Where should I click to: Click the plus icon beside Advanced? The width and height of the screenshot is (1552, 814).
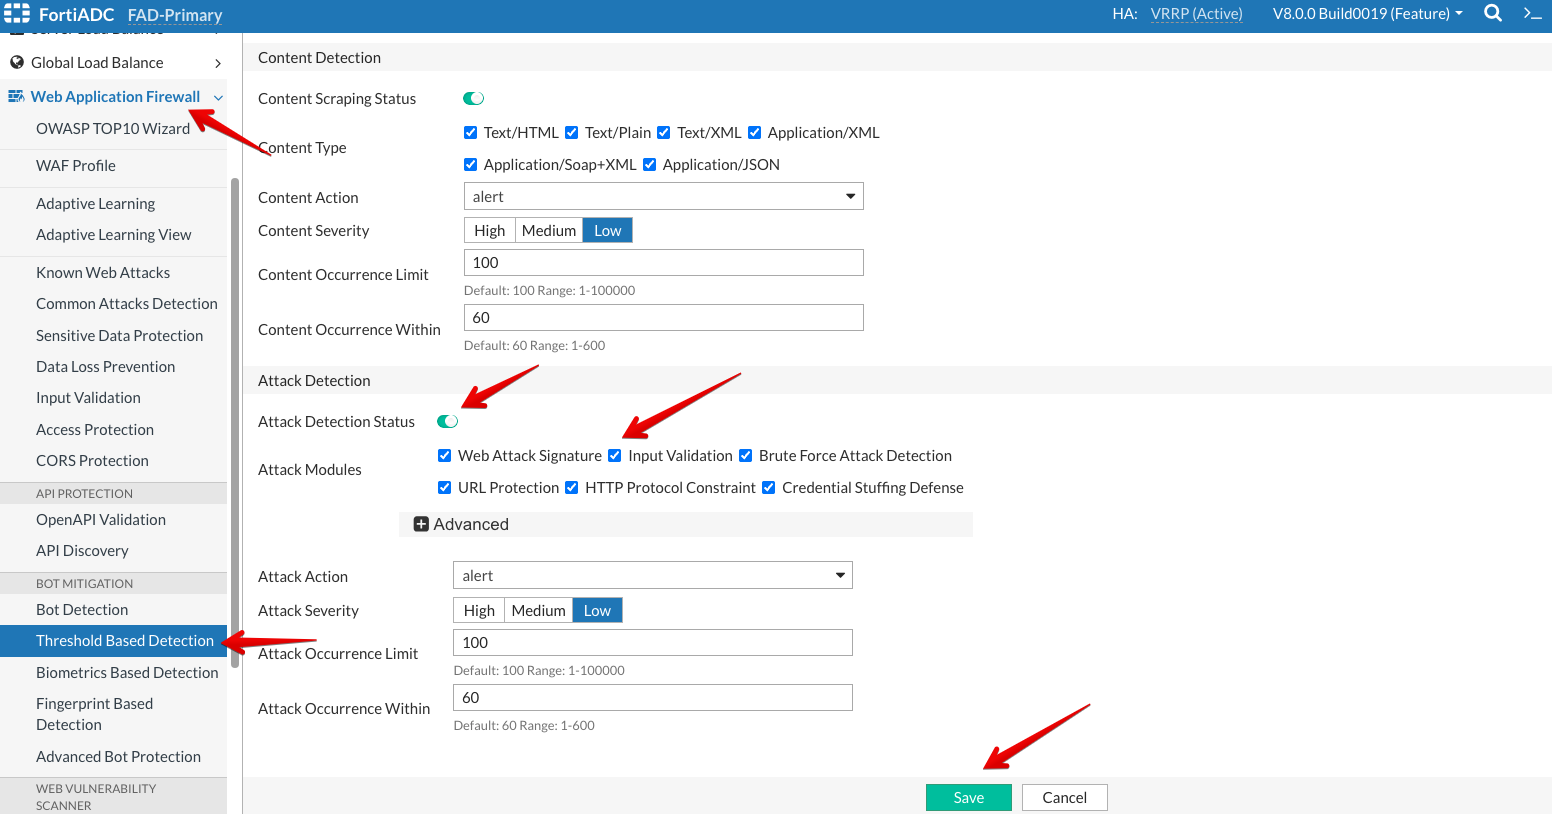coord(421,524)
